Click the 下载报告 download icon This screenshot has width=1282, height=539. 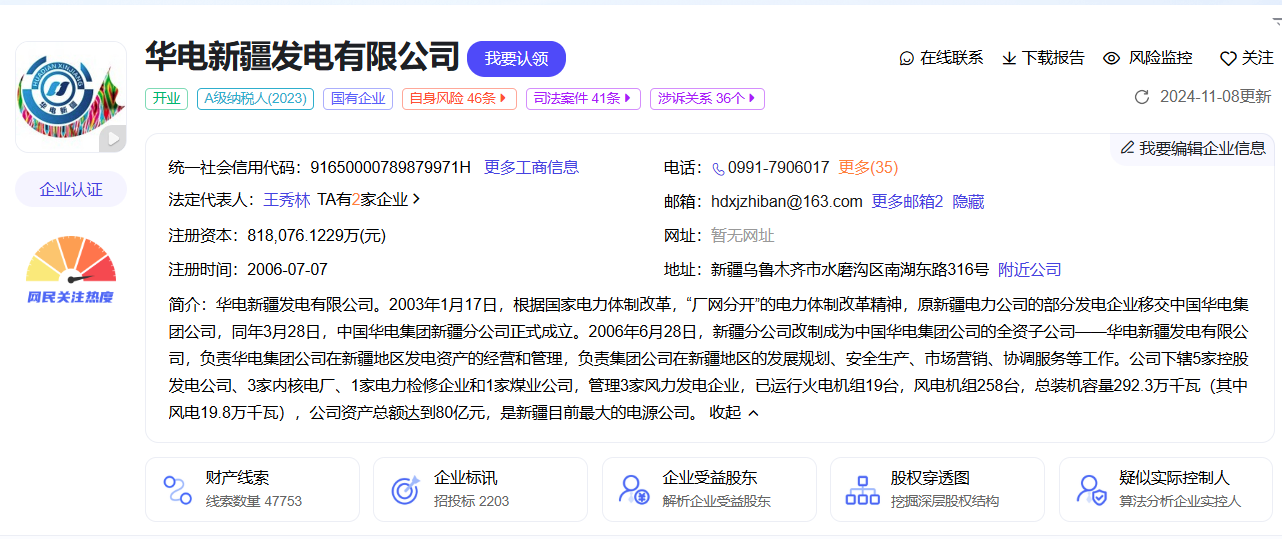tap(1009, 58)
